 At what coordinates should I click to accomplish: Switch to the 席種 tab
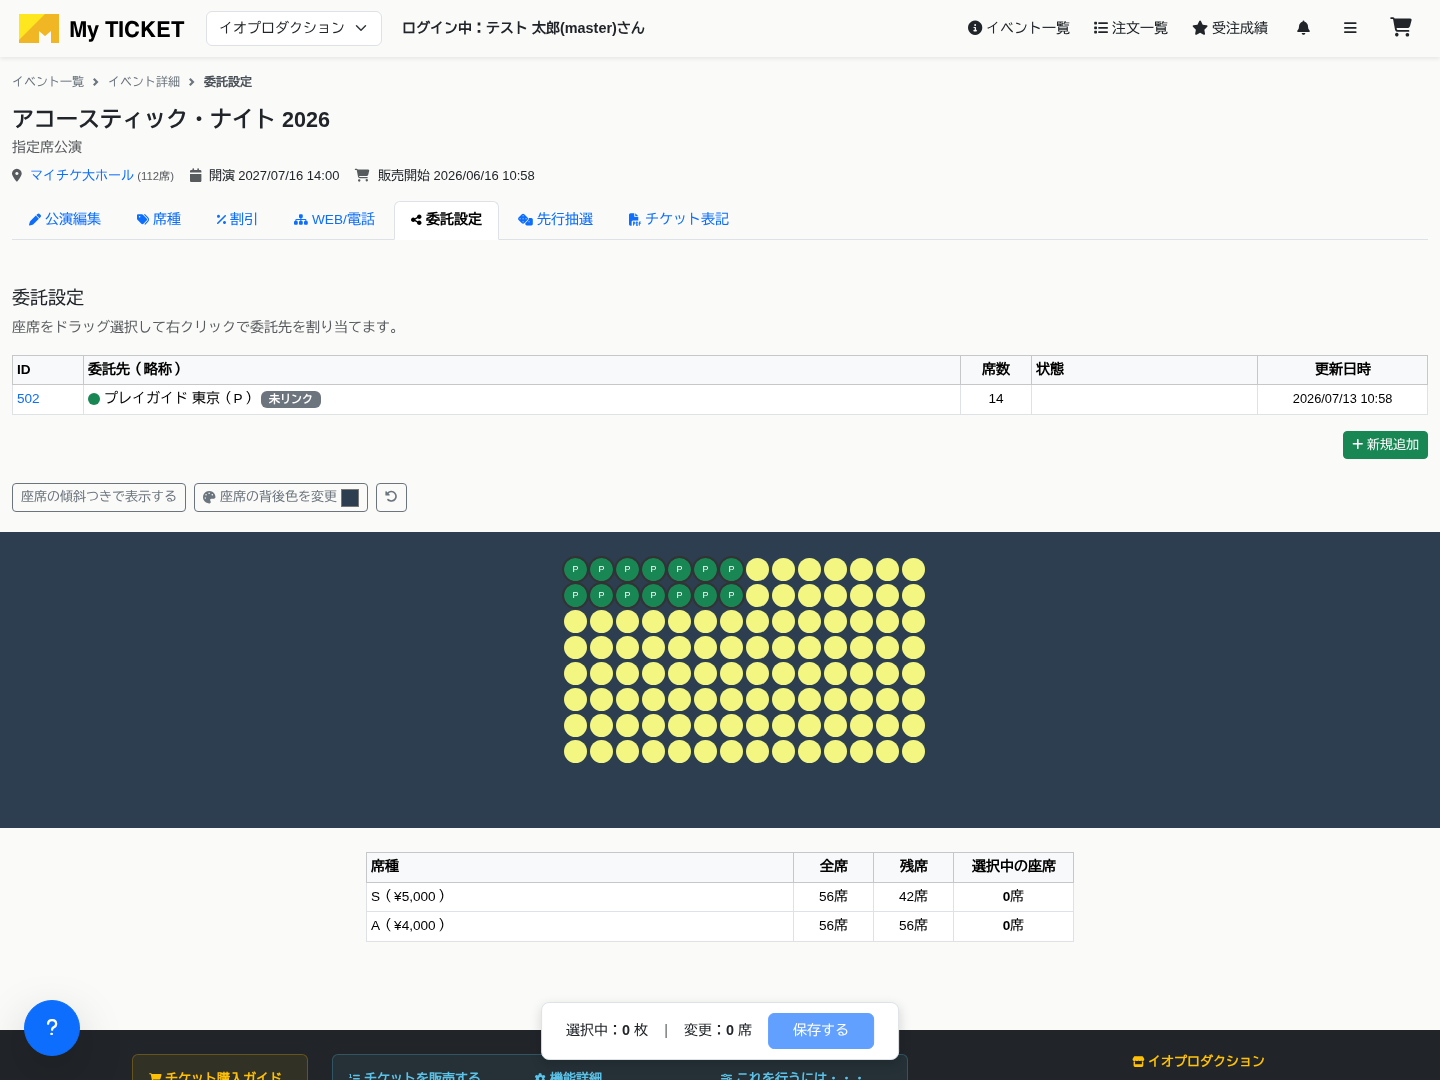pyautogui.click(x=159, y=219)
